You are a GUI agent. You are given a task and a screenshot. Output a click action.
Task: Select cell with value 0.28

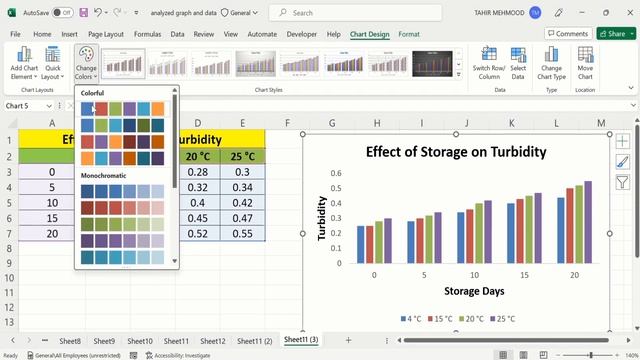pos(198,172)
